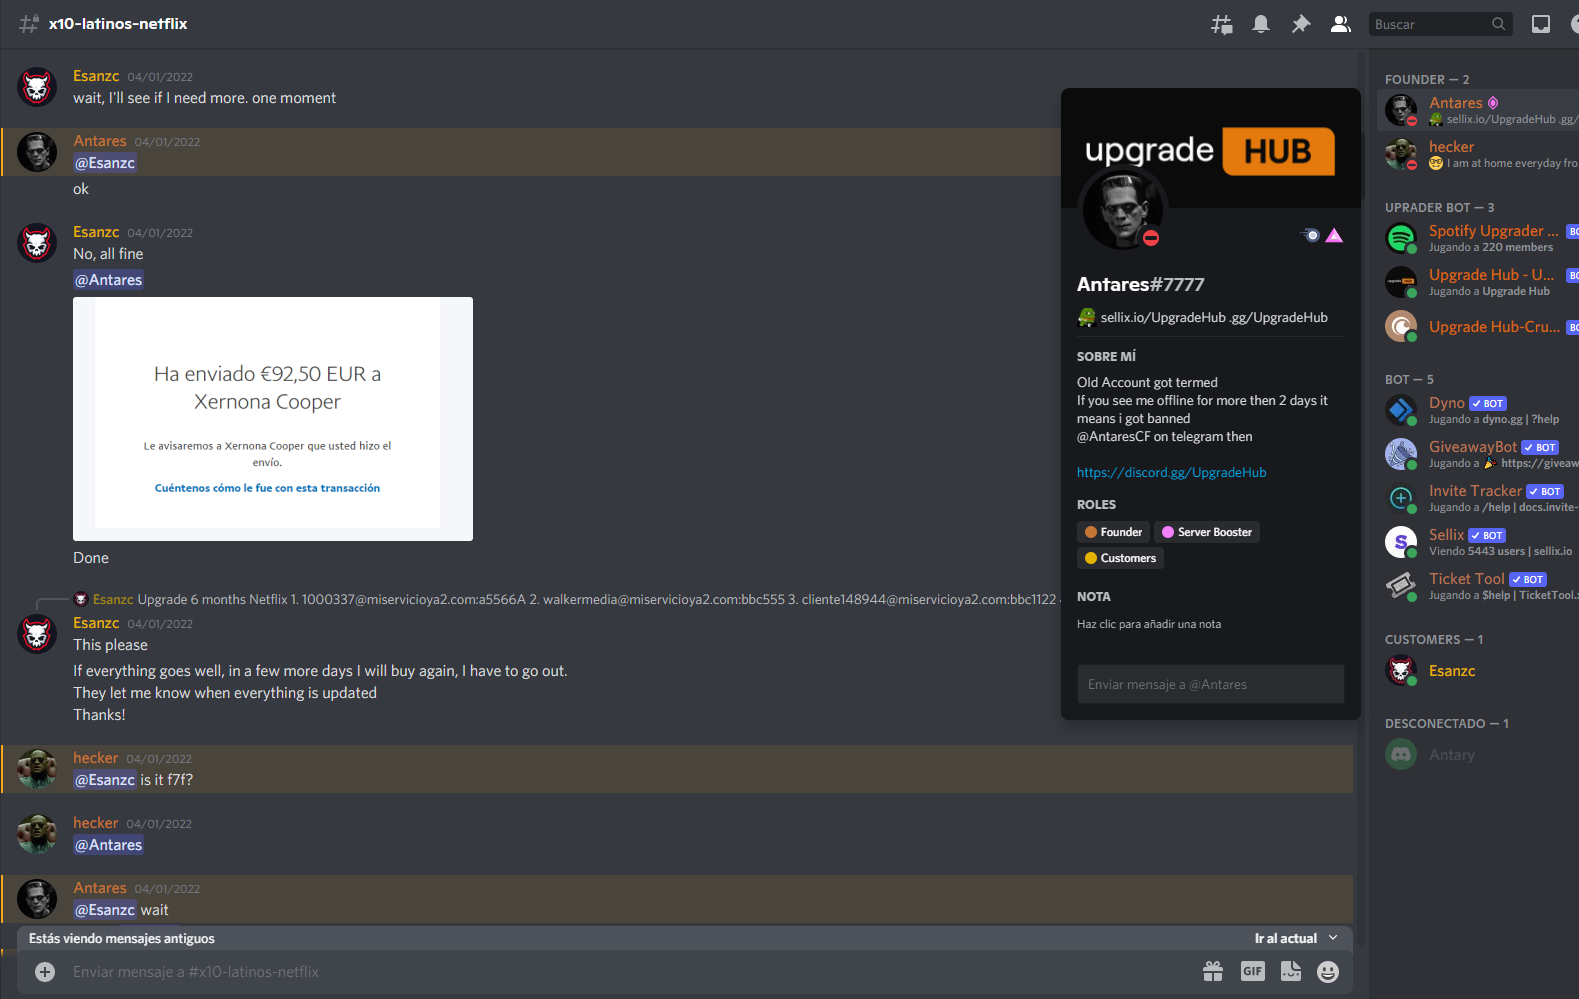Open the gift Nitro icon
This screenshot has height=999, width=1579.
(x=1213, y=971)
